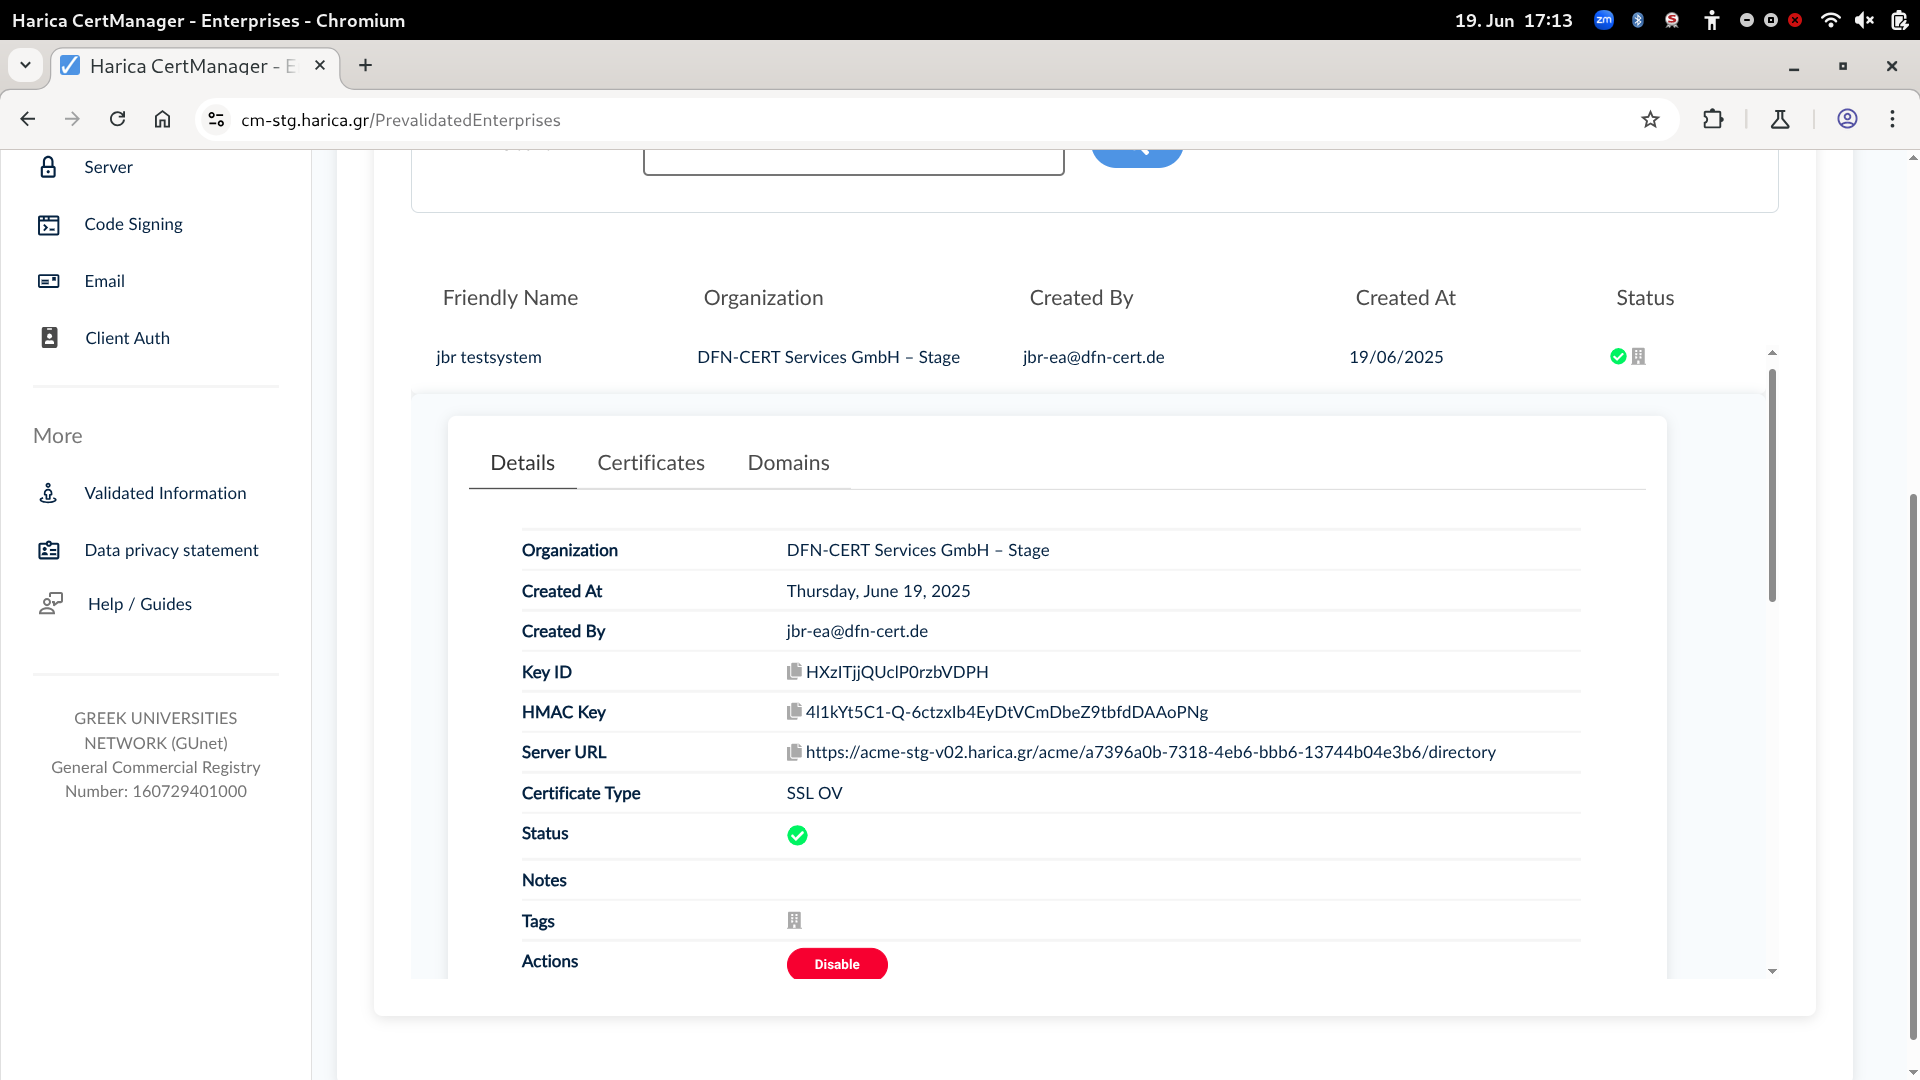The width and height of the screenshot is (1920, 1080).
Task: Open Chromium three-dot menu
Action: coord(1892,119)
